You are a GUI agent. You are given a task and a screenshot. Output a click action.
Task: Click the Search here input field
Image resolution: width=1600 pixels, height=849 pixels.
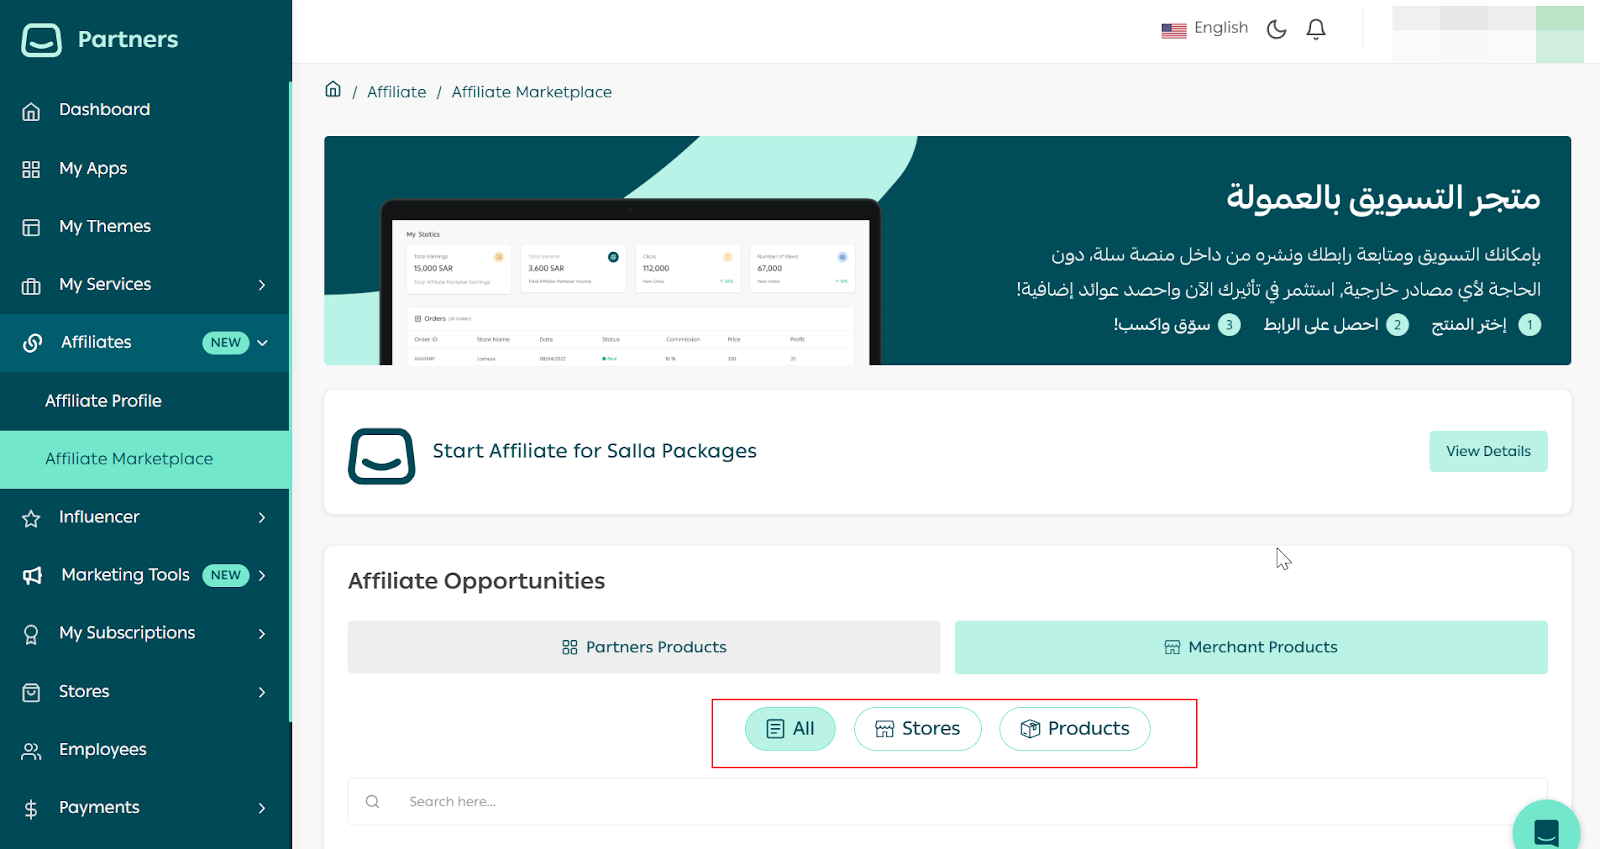900,802
